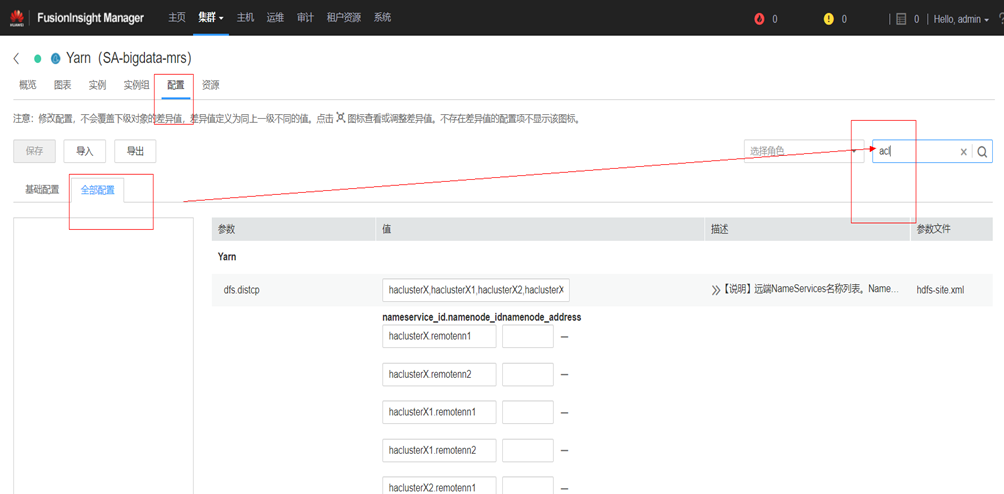This screenshot has width=1004, height=494.
Task: Go to 主页 in top navigation
Action: (177, 18)
